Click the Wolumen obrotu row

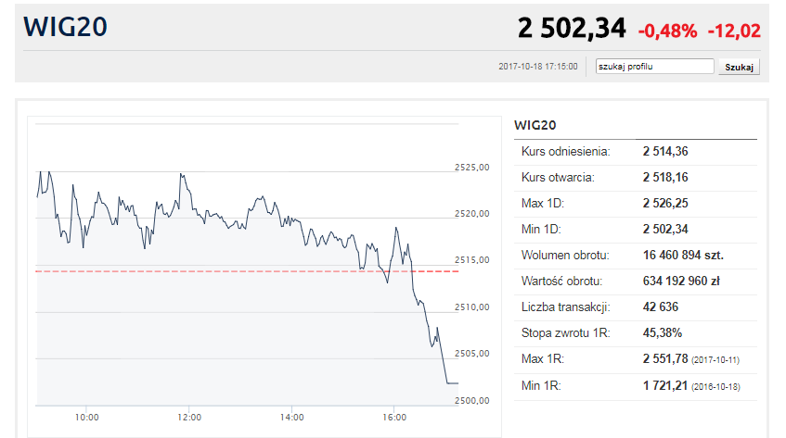coord(635,254)
